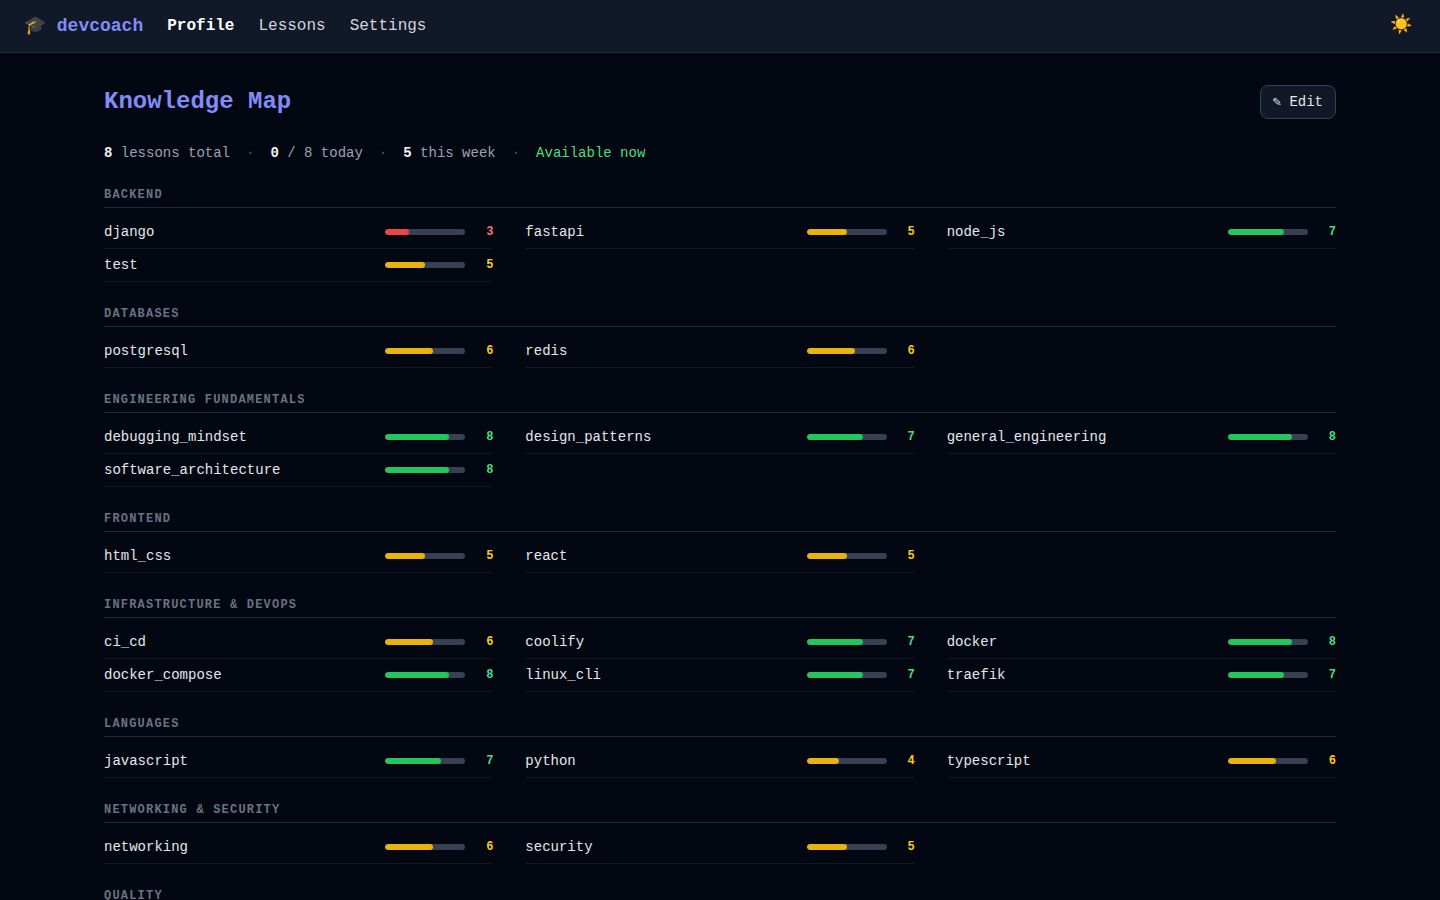1440x900 pixels.
Task: Select the typescript skill under LANGUAGES
Action: pos(988,760)
